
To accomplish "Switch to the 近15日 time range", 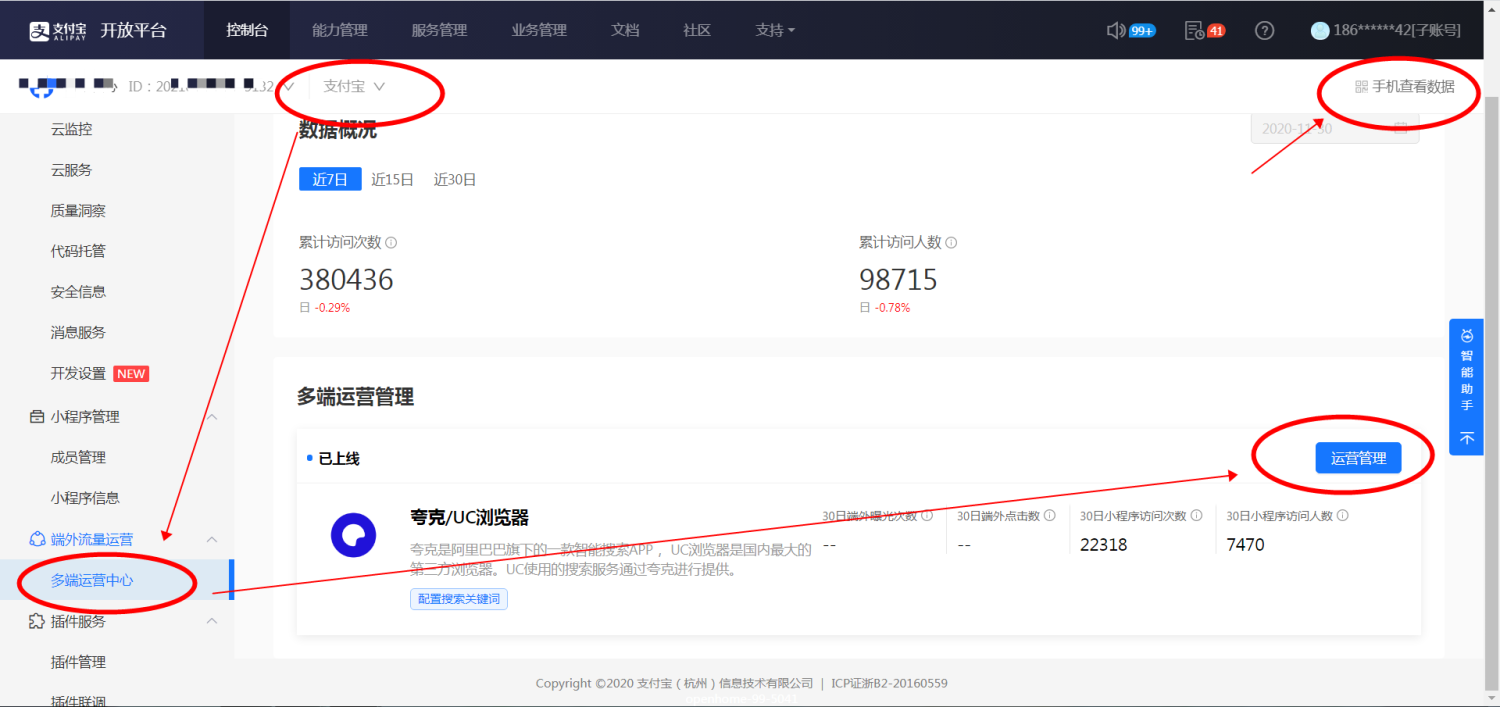I will pyautogui.click(x=392, y=180).
